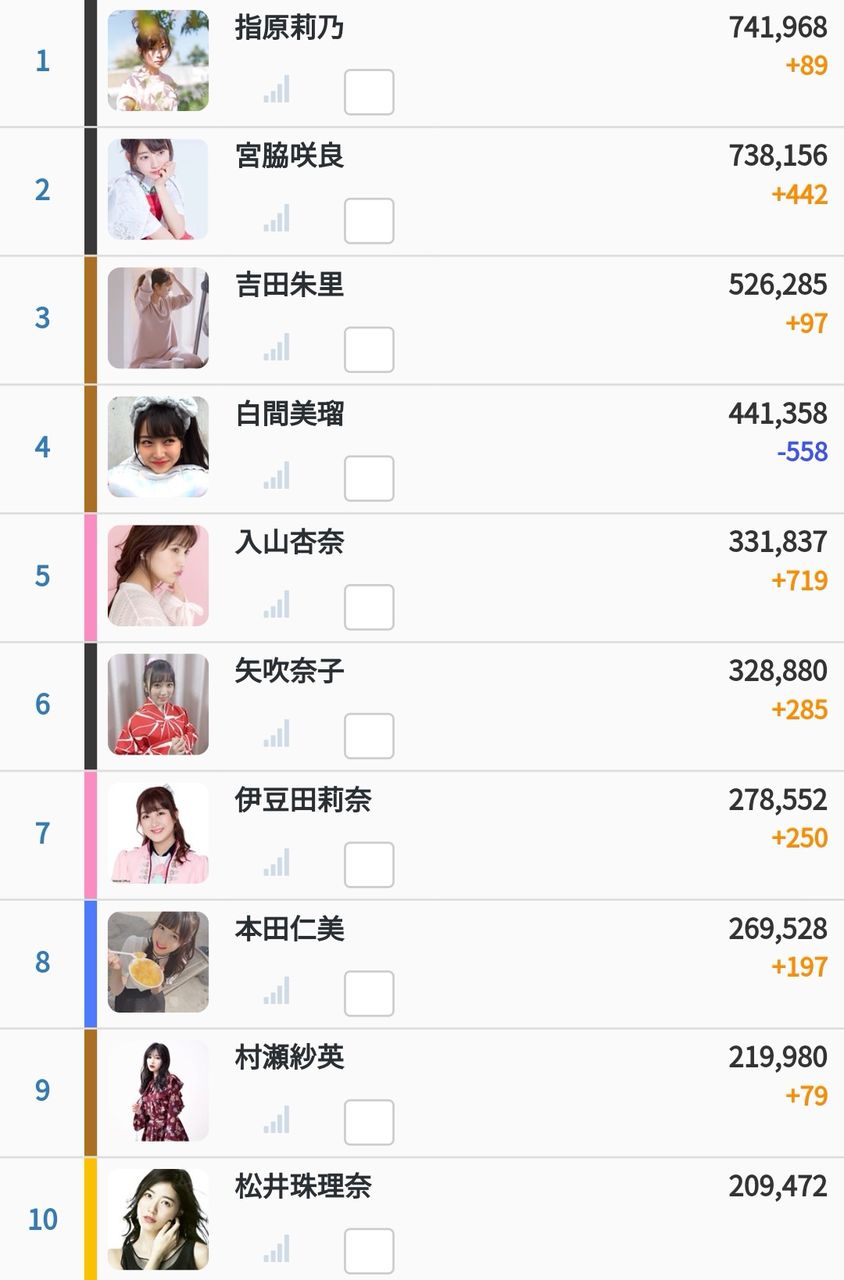Open chart icon for 白間美瑠
844x1280 pixels.
click(x=277, y=475)
